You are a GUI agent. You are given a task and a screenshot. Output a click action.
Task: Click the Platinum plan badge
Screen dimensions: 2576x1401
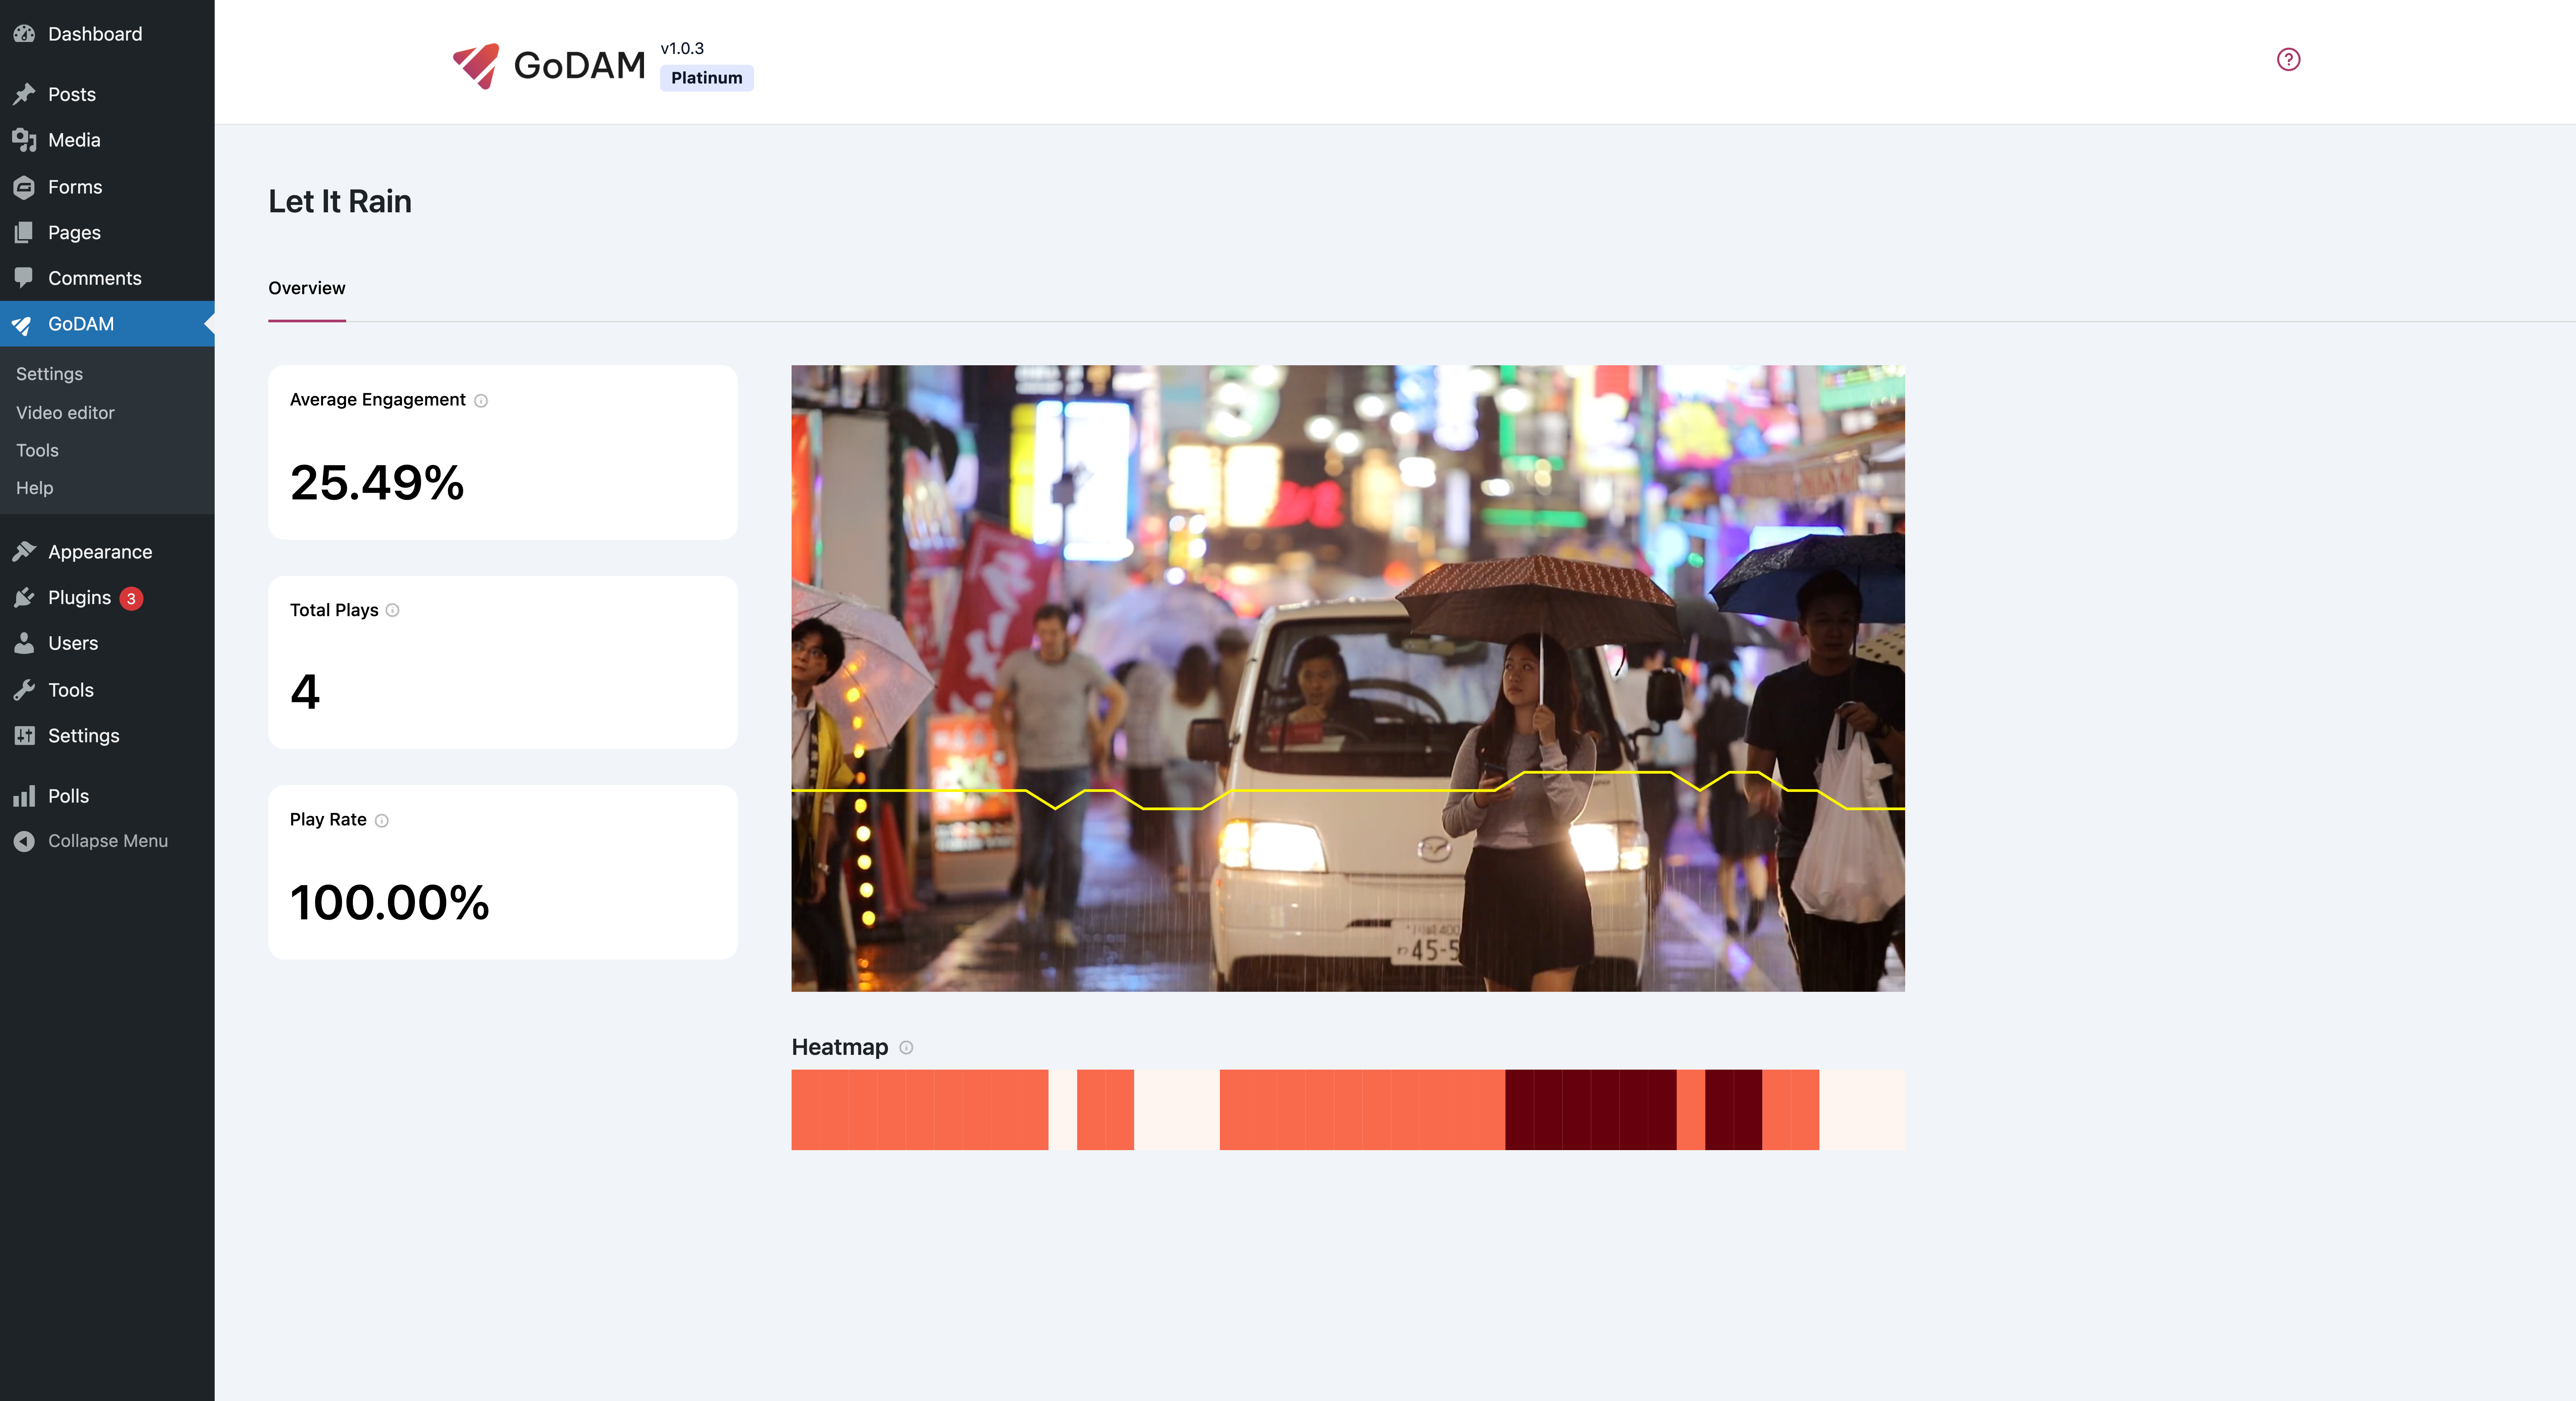(x=707, y=78)
